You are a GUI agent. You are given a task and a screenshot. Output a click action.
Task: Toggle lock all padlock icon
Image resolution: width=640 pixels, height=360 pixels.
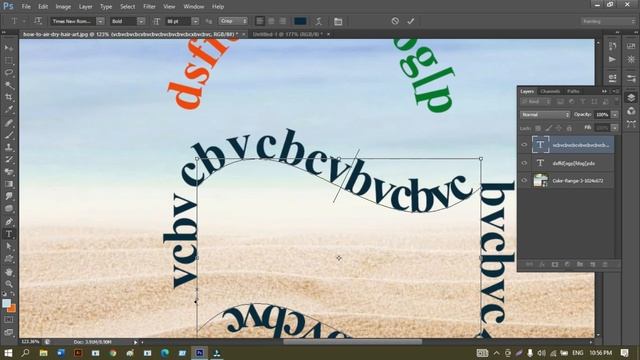click(x=569, y=128)
